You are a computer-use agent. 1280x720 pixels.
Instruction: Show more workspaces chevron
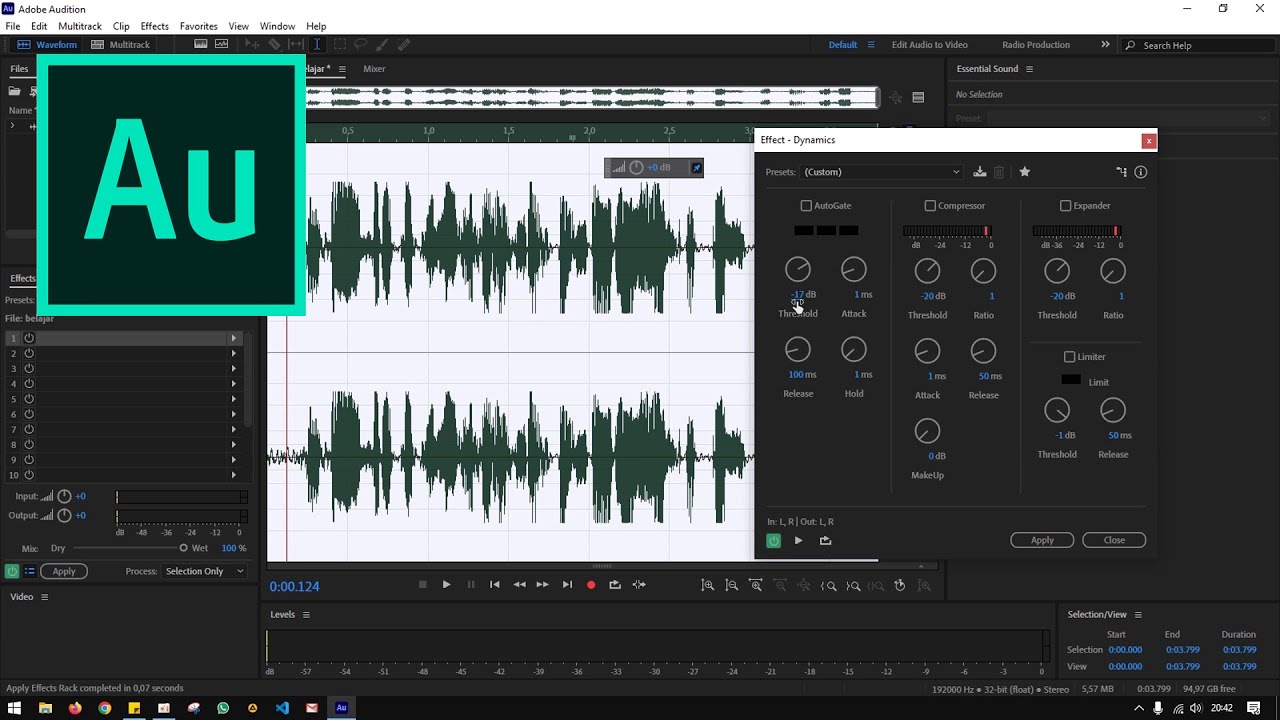coord(1105,45)
